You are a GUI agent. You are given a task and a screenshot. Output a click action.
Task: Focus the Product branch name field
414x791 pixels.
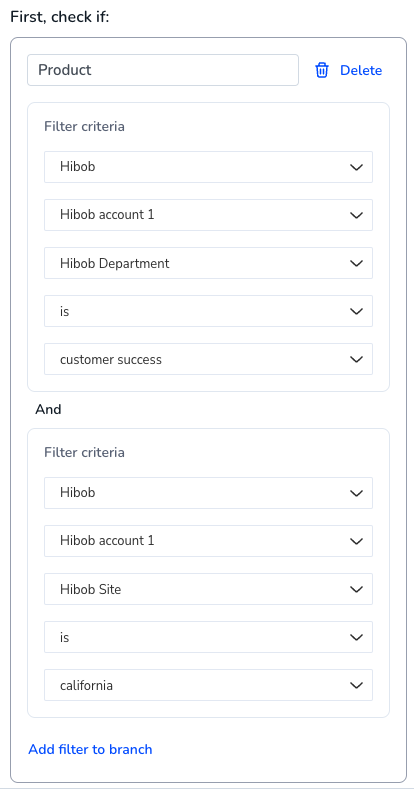pos(163,70)
